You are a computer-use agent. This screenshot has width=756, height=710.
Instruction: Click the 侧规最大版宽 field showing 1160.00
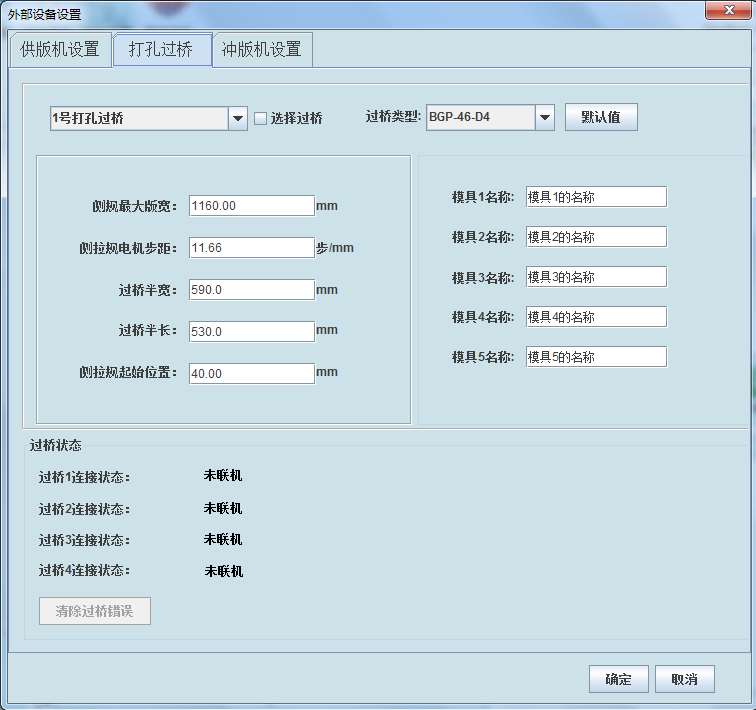point(251,206)
